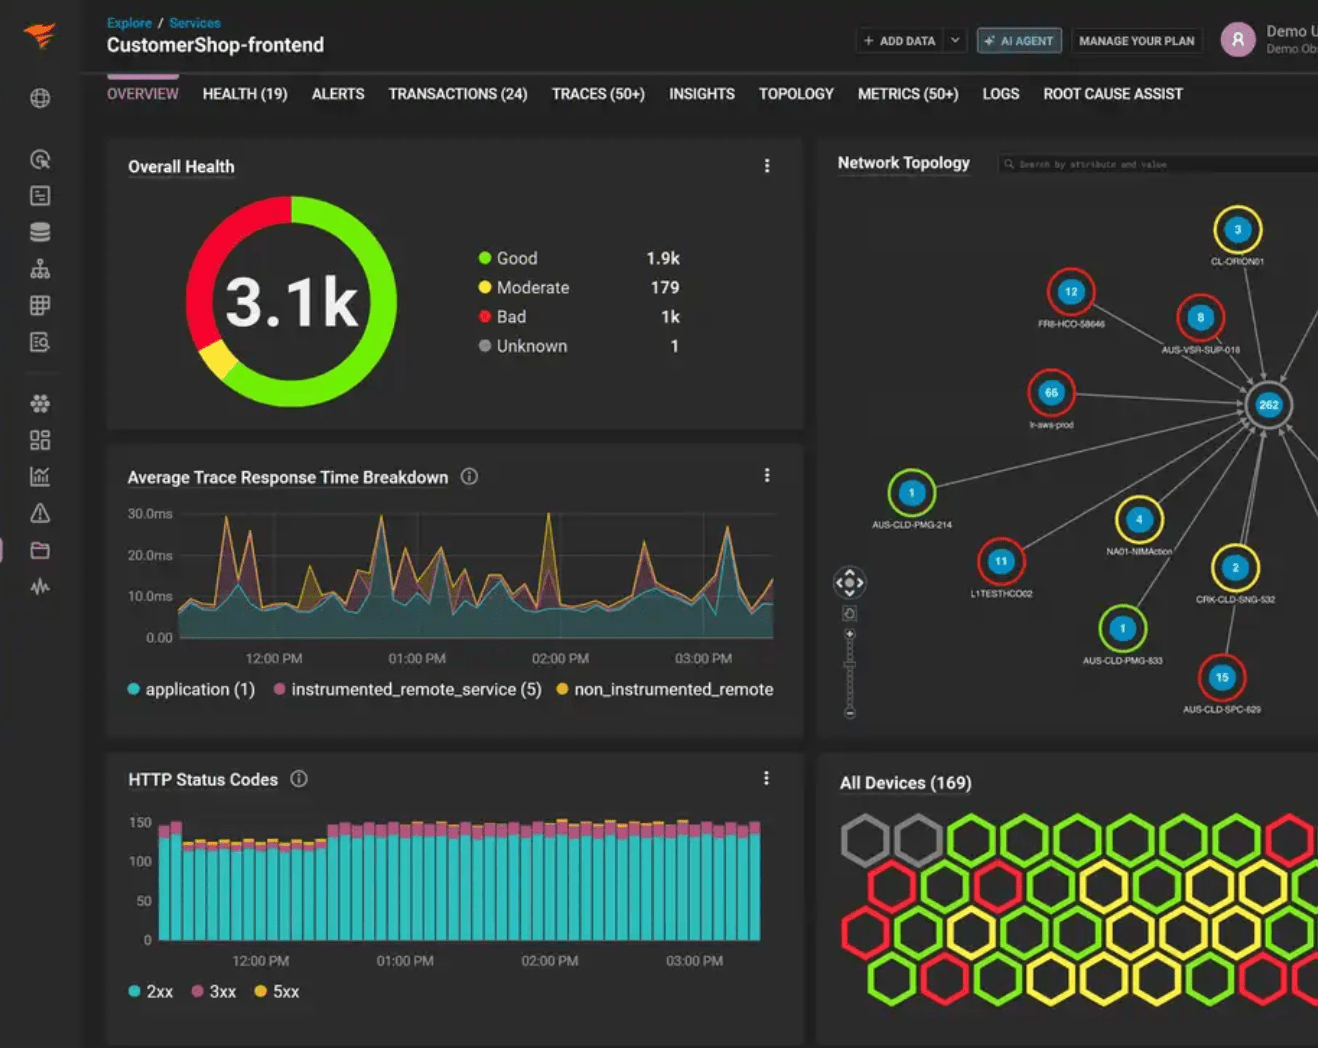Image resolution: width=1318 pixels, height=1048 pixels.
Task: Switch to the Insights tab
Action: [x=702, y=93]
